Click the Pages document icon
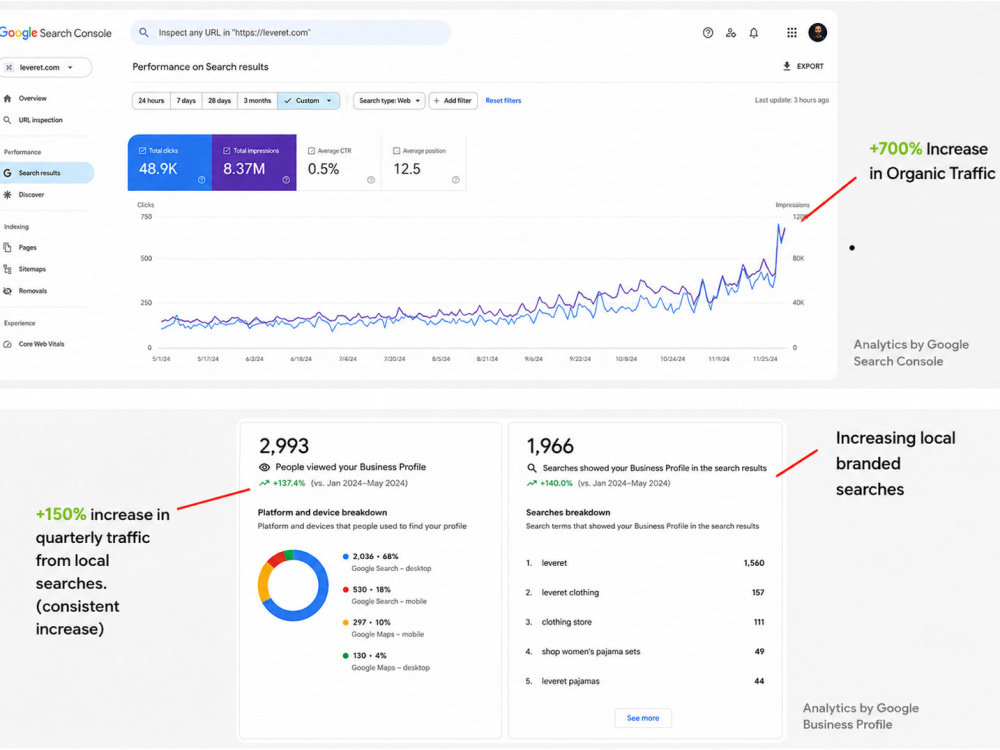Screen dimensions: 1000x750 8,247
